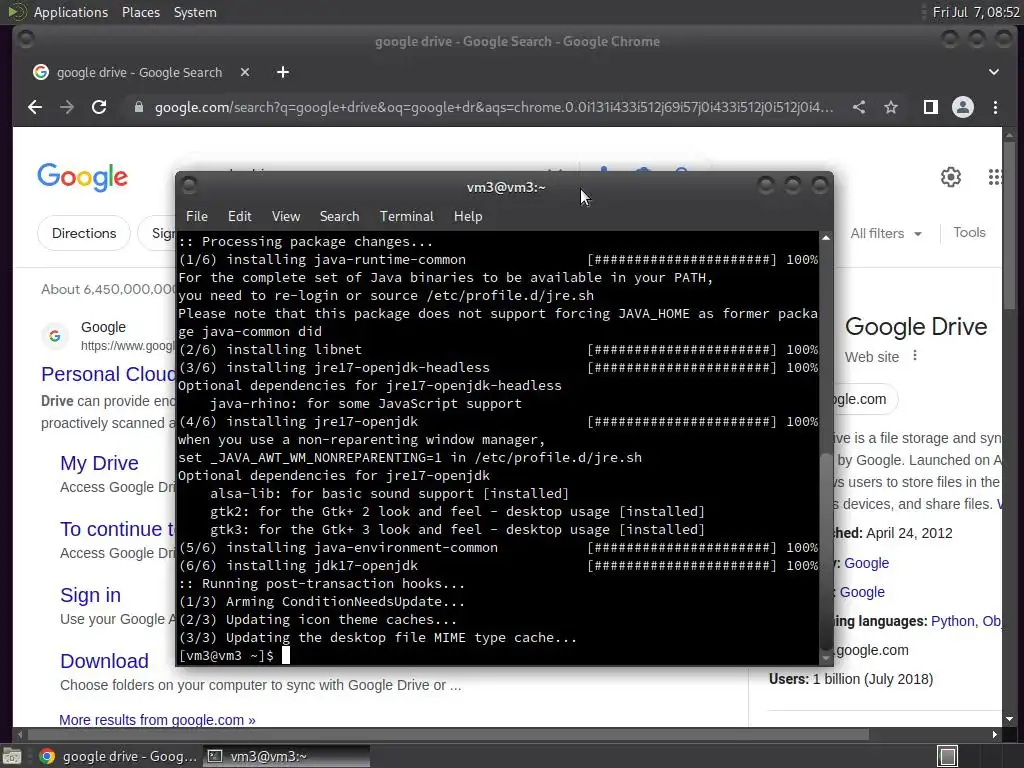Reload the Google search page
The width and height of the screenshot is (1024, 768).
pos(99,107)
